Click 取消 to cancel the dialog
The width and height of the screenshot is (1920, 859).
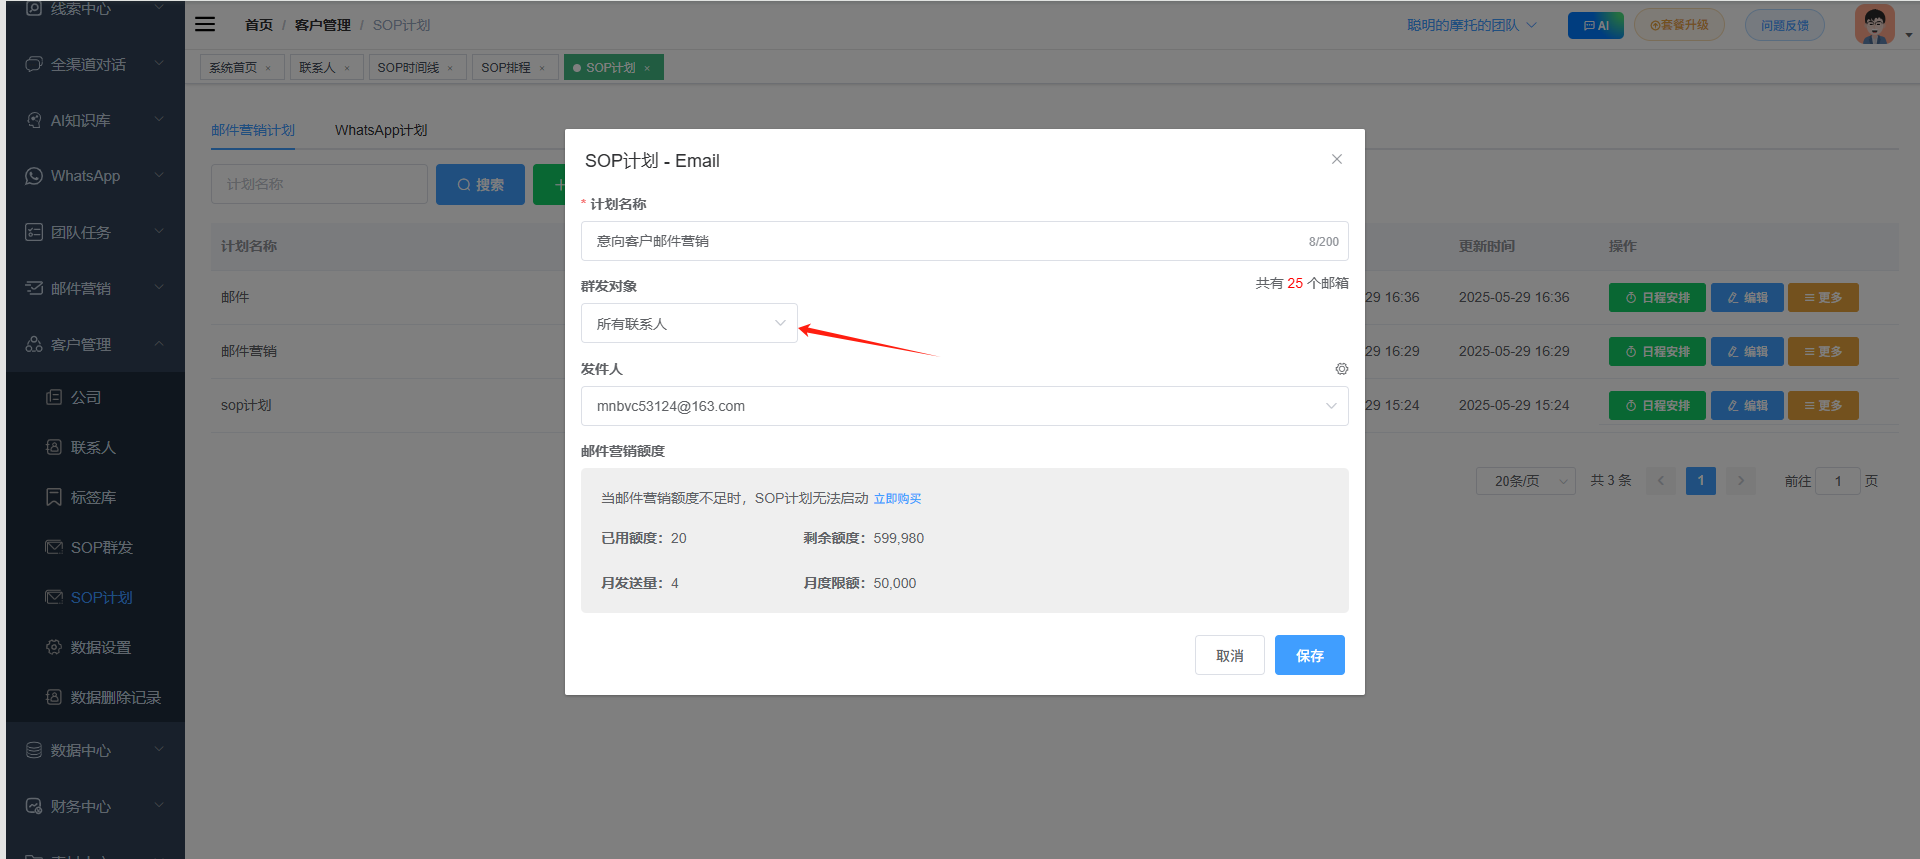(x=1229, y=655)
